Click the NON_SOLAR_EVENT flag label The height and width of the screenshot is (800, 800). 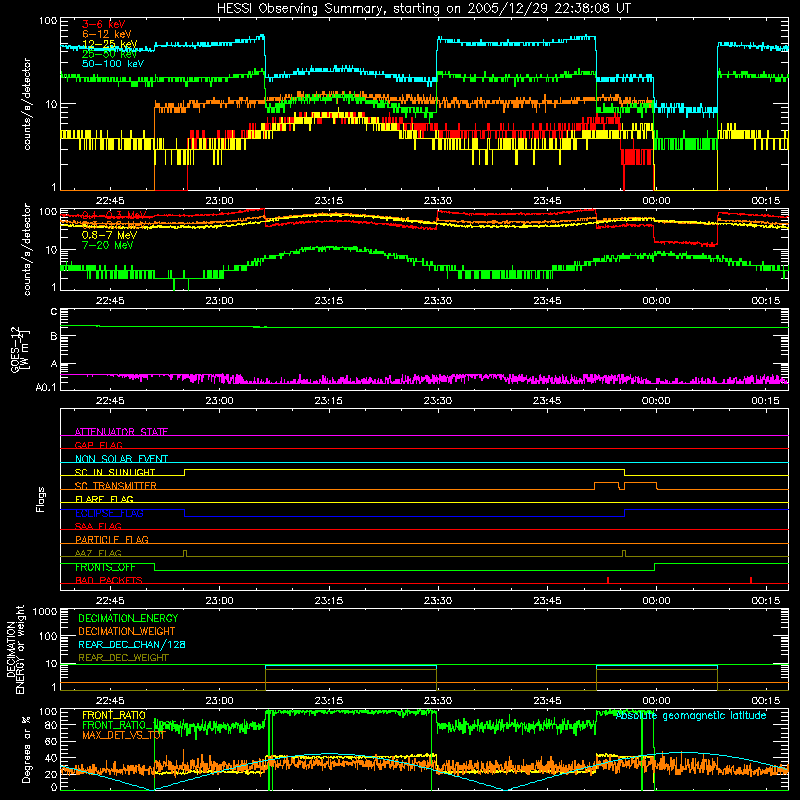pyautogui.click(x=121, y=459)
